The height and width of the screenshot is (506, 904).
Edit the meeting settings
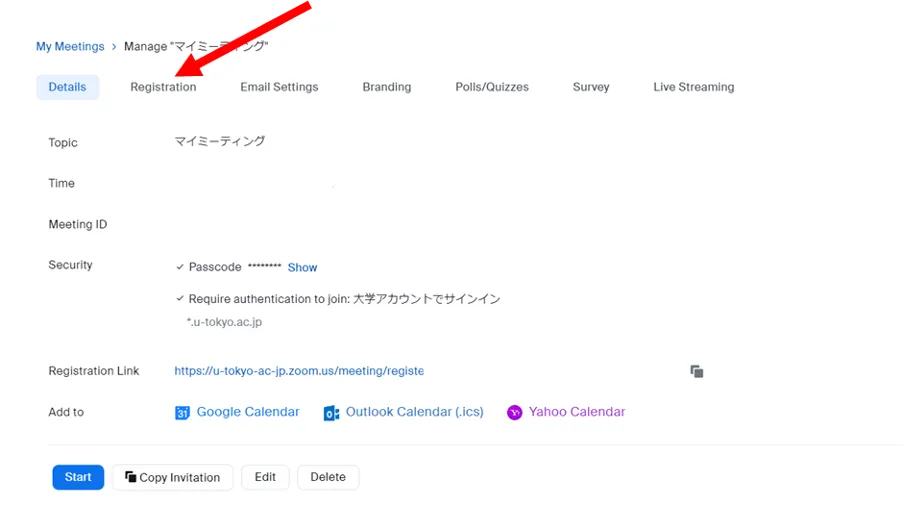265,477
